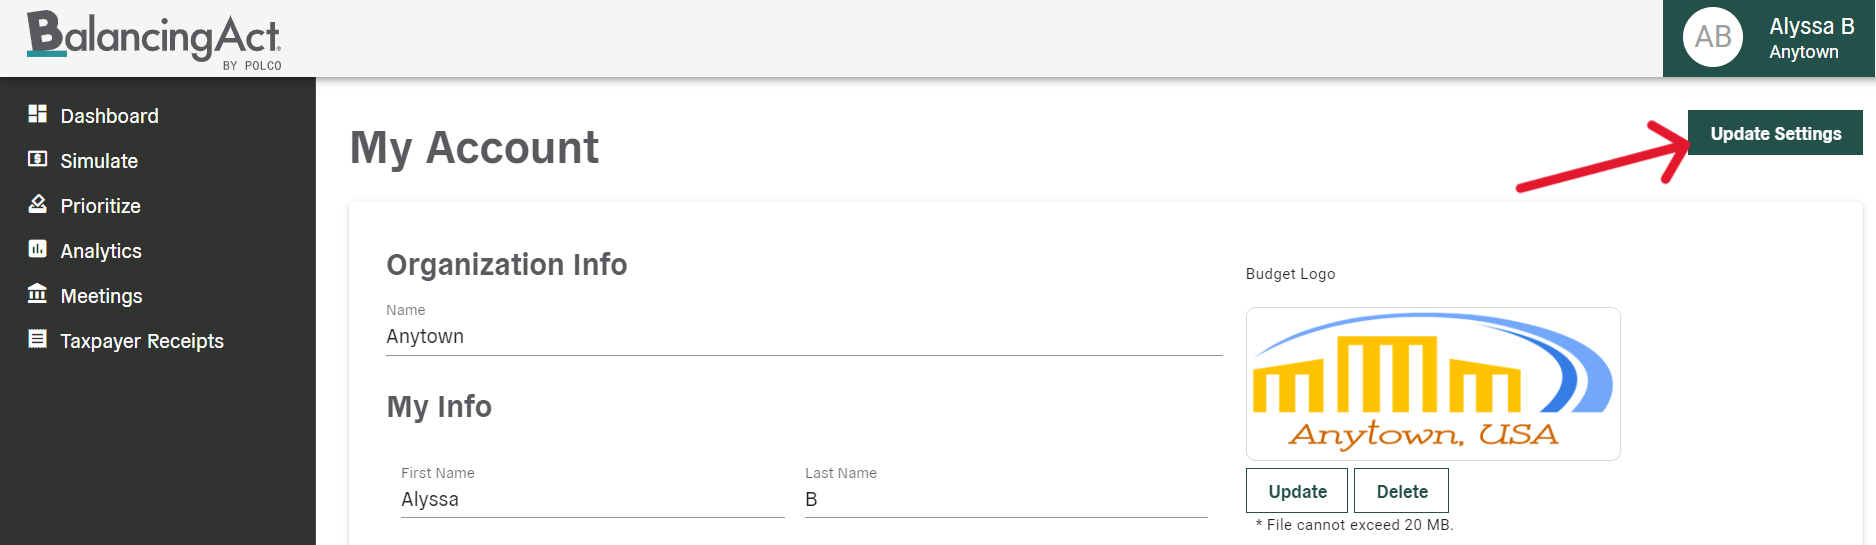Click the Analytics chart icon

pos(38,249)
